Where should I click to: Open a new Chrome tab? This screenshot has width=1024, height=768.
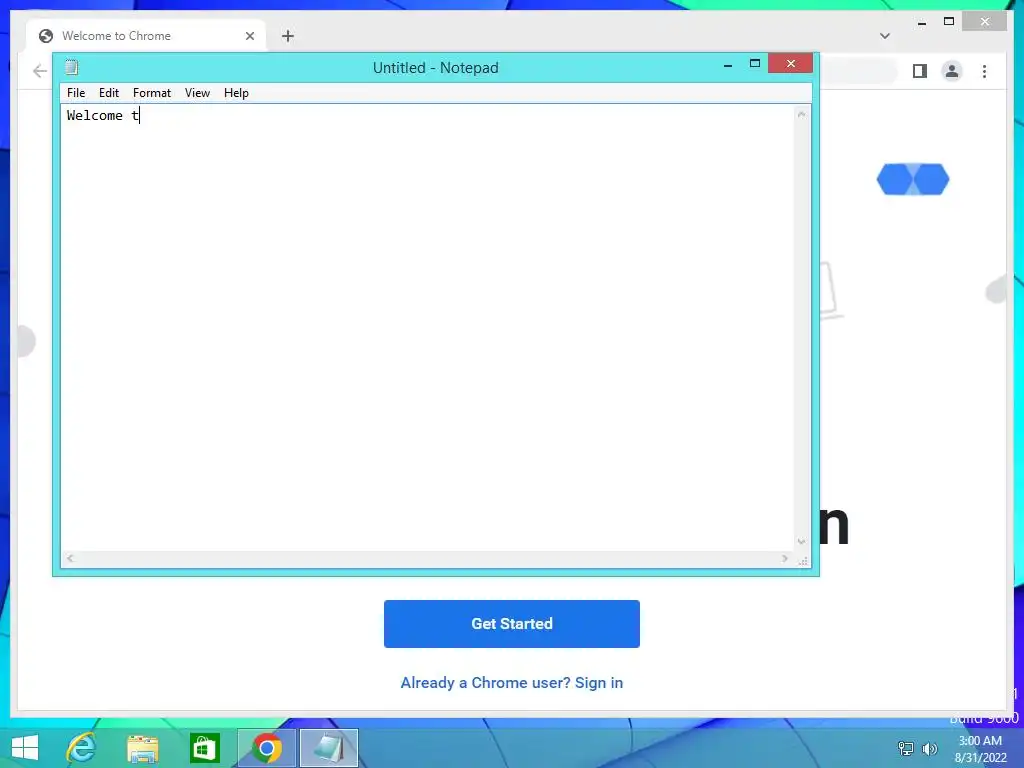tap(288, 36)
